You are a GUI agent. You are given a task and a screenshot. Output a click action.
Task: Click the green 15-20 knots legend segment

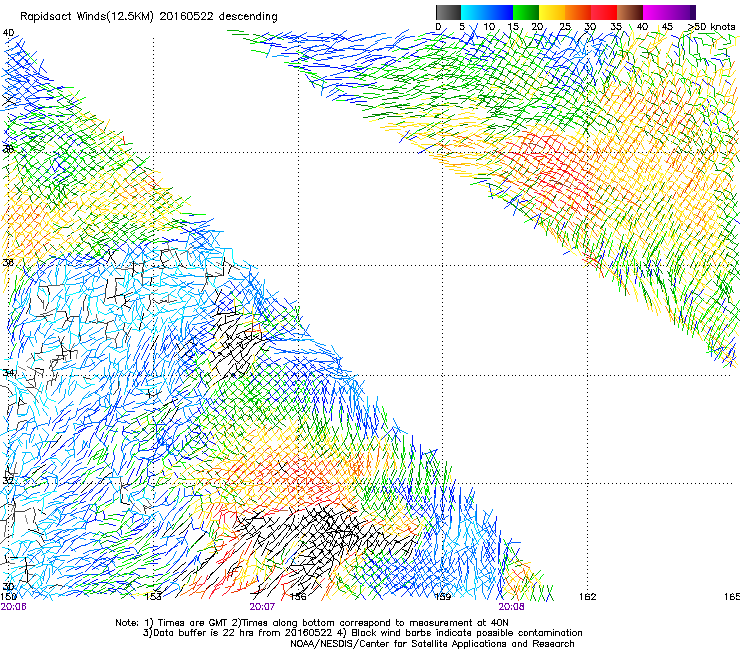526,12
